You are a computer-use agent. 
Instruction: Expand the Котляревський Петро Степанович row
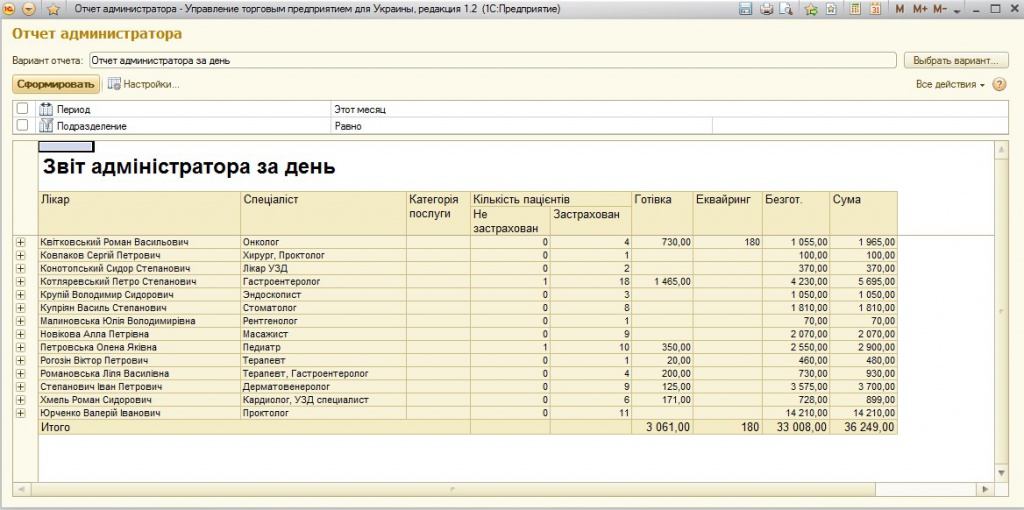tap(20, 281)
